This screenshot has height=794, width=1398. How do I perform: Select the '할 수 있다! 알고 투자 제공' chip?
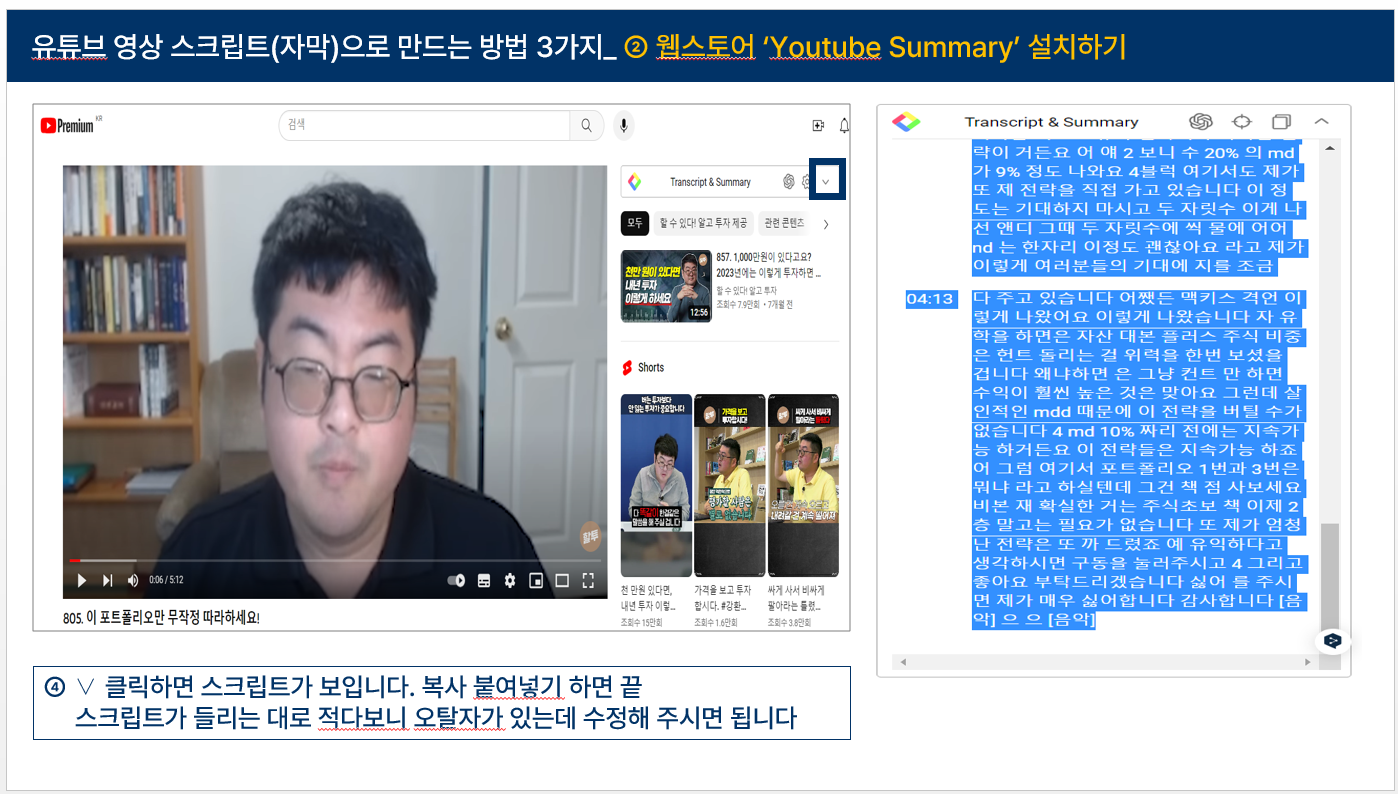(703, 223)
